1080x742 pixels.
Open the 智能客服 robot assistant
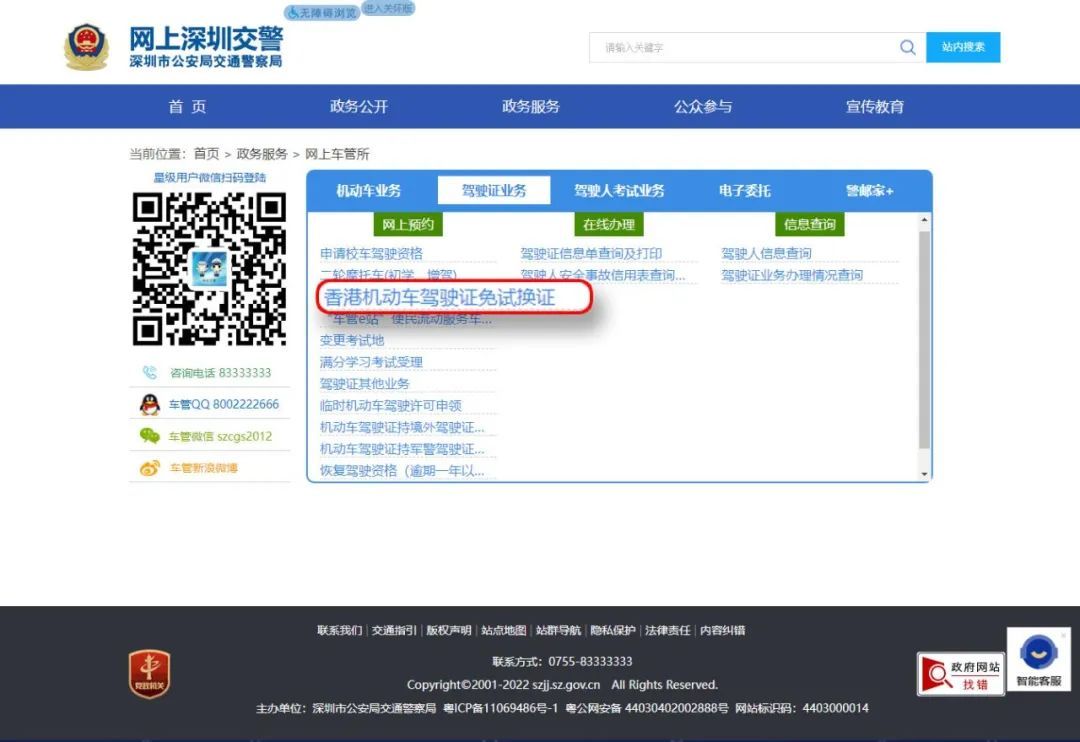click(x=1038, y=660)
